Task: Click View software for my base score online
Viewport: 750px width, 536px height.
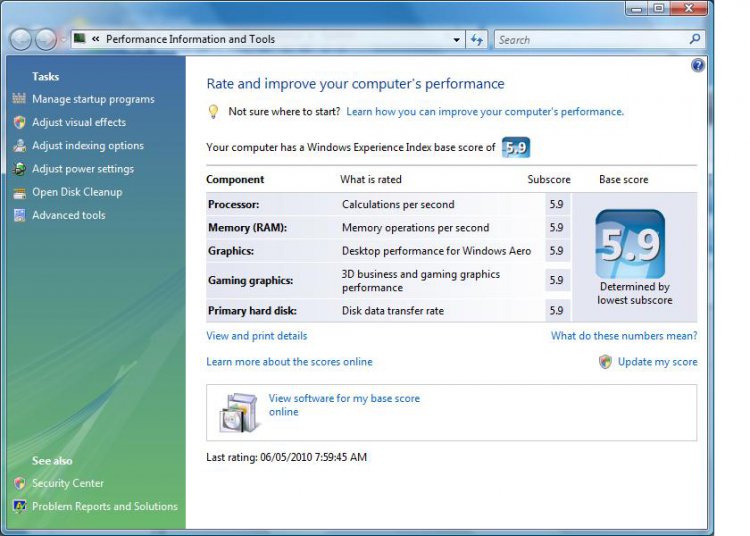Action: click(344, 405)
